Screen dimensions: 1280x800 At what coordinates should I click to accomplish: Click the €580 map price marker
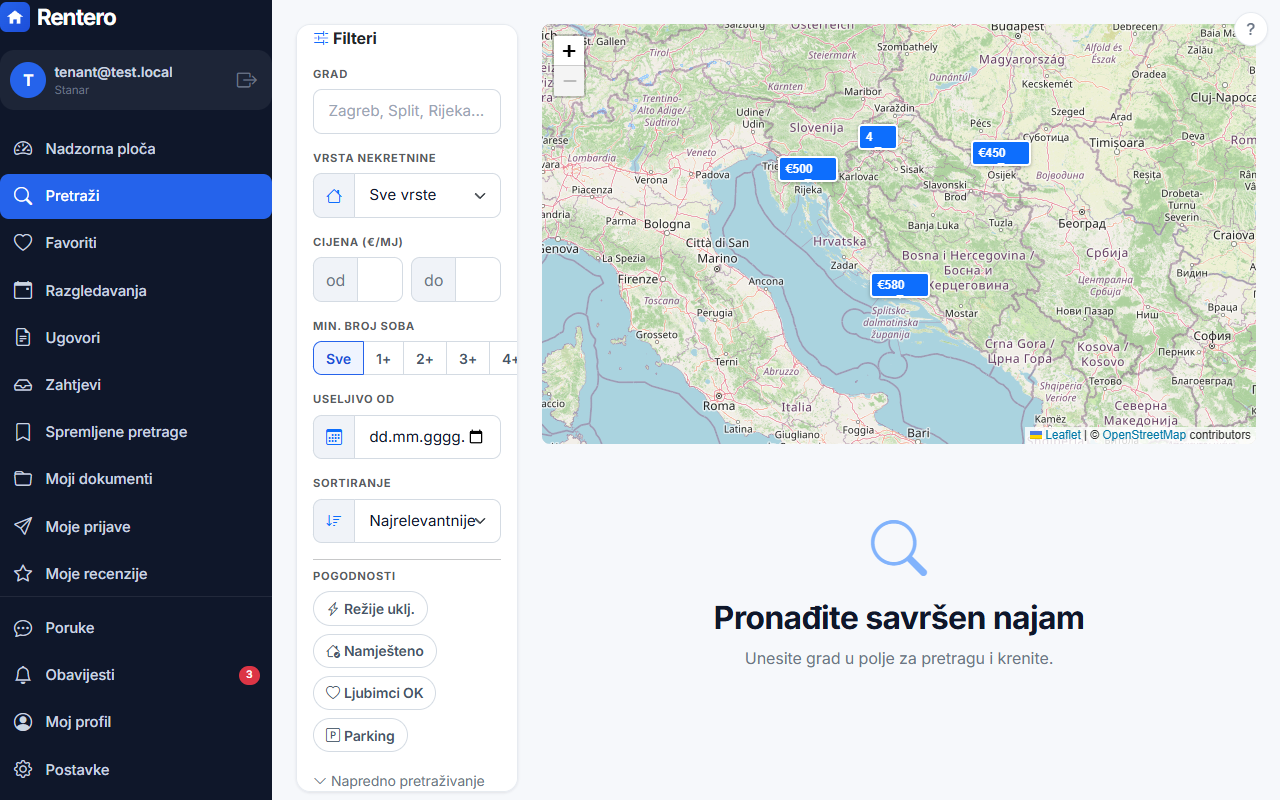click(899, 285)
